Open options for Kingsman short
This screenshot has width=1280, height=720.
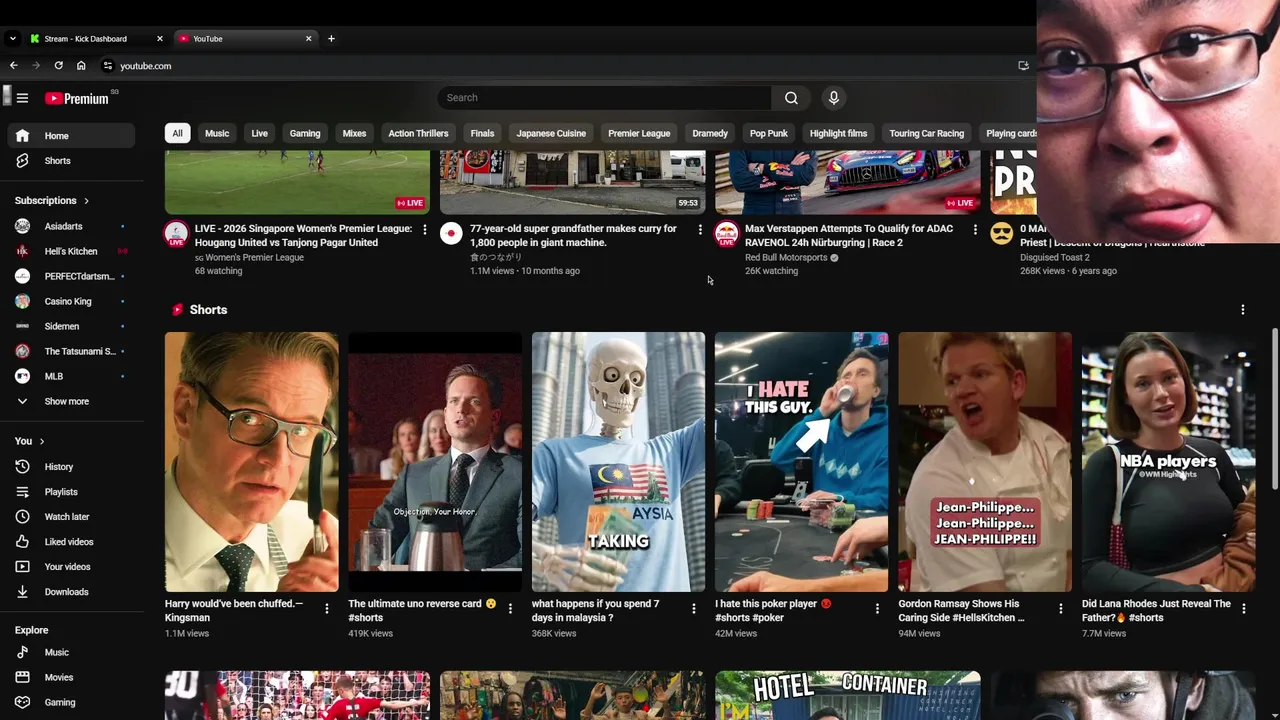(326, 608)
